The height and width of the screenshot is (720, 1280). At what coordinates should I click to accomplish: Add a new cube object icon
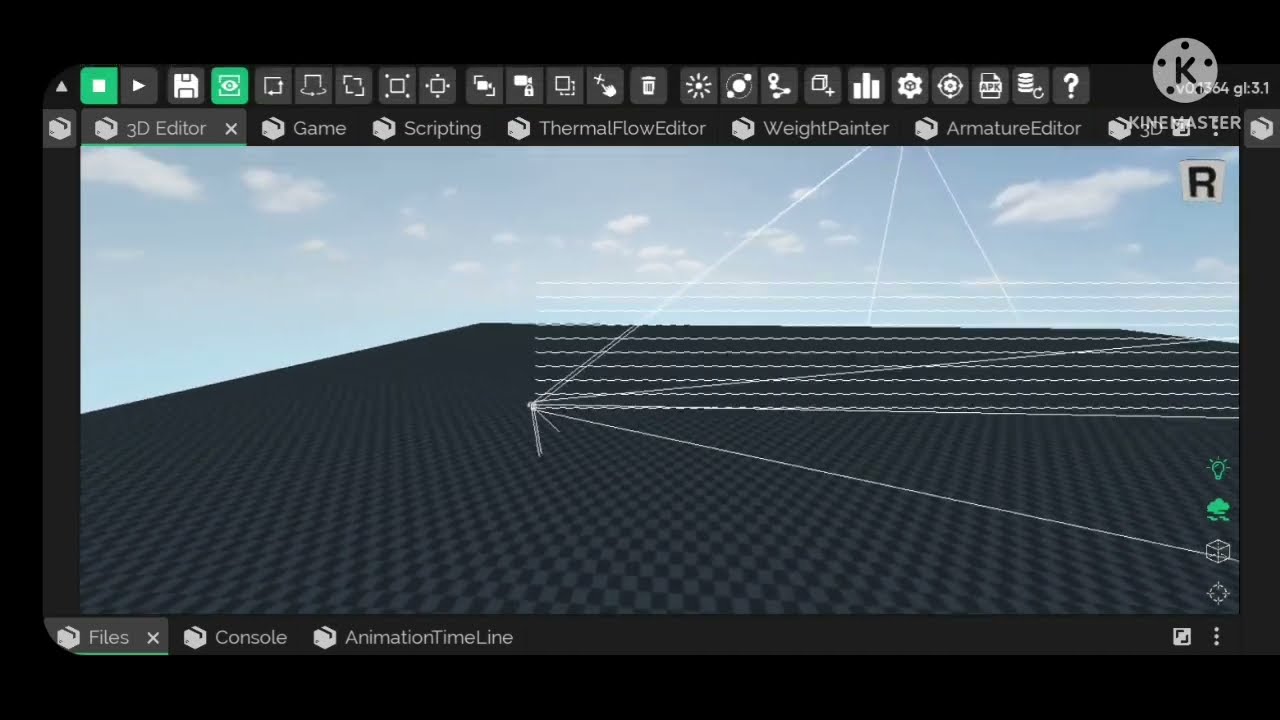(x=822, y=86)
